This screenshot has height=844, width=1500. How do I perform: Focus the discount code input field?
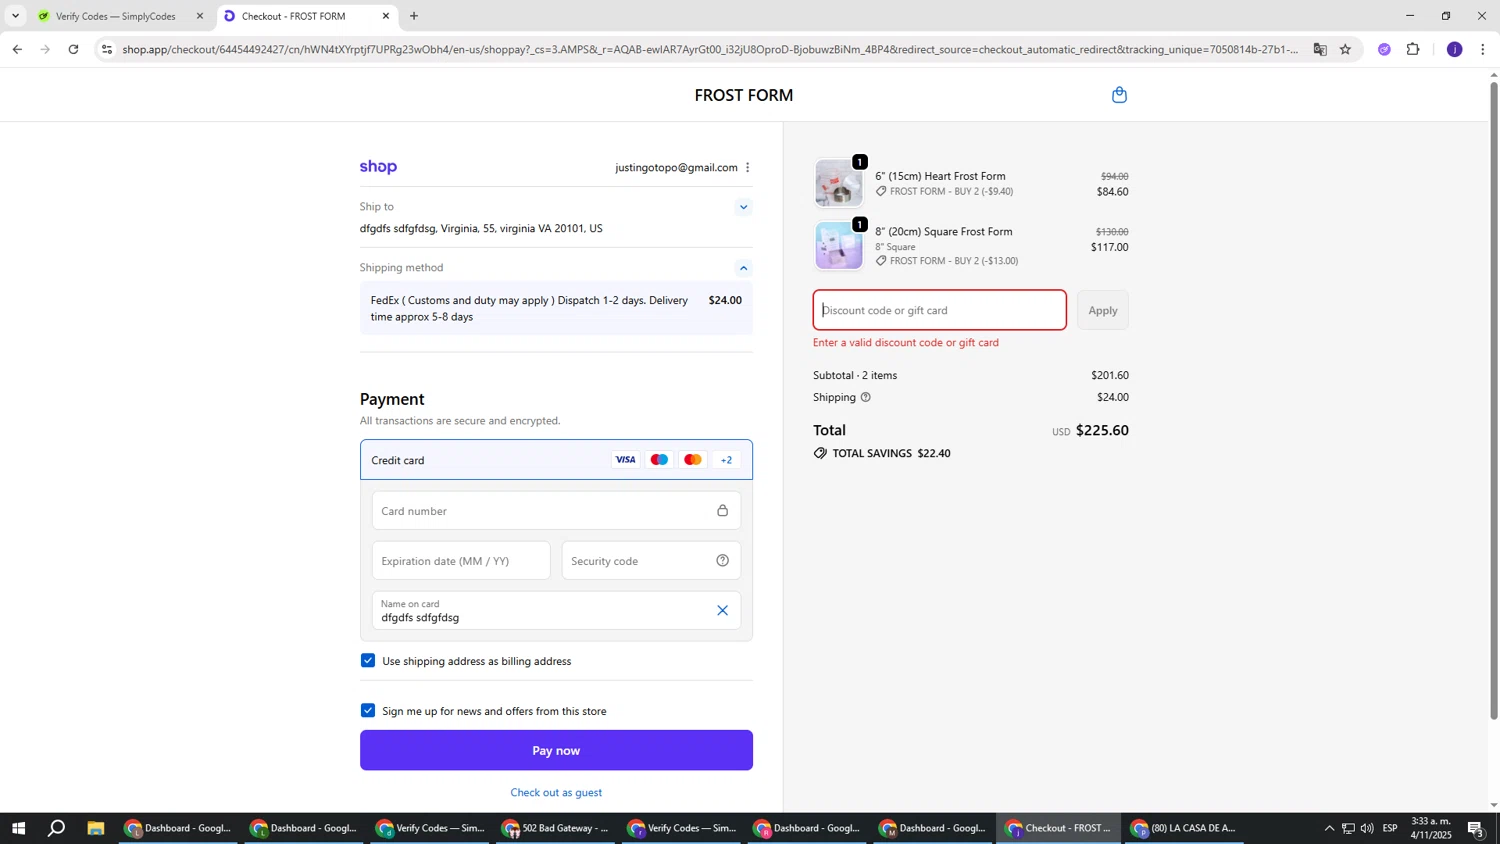tap(939, 310)
